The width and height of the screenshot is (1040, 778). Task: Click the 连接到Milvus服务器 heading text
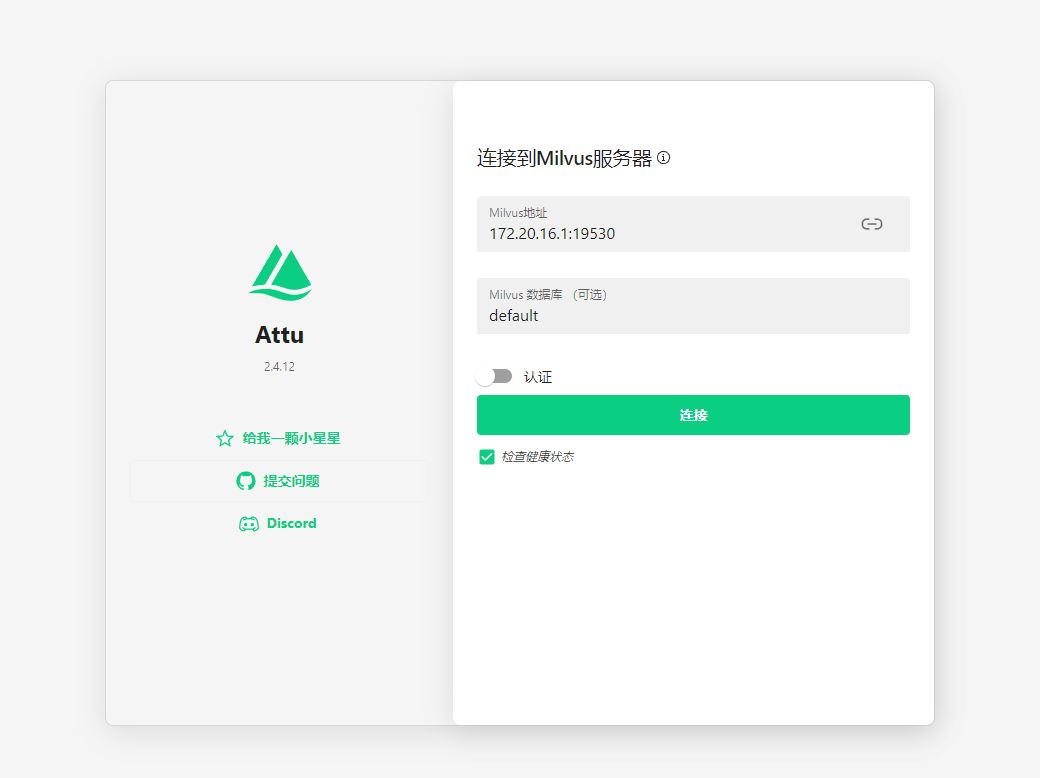point(564,158)
